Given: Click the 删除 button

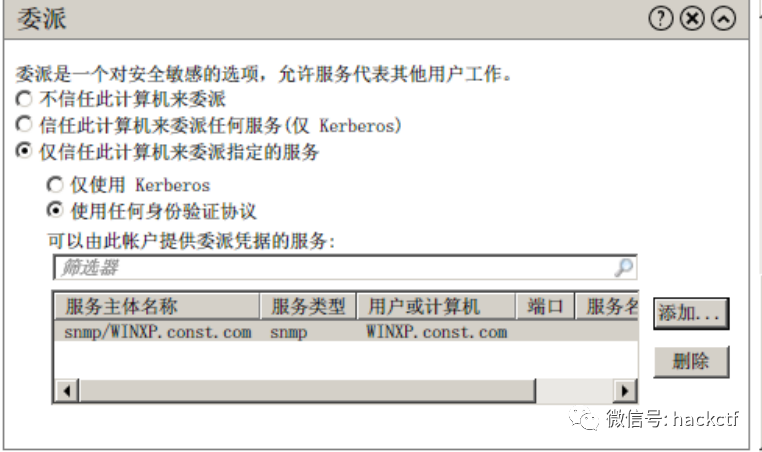Looking at the screenshot, I should click(x=691, y=361).
